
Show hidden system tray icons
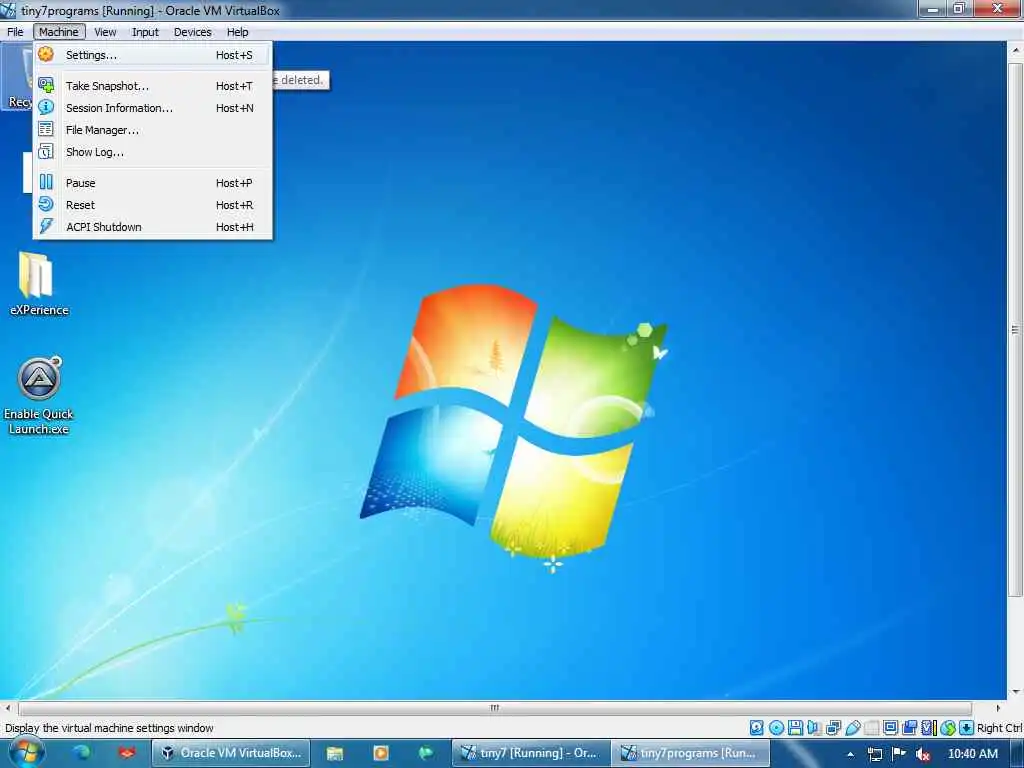pyautogui.click(x=850, y=754)
